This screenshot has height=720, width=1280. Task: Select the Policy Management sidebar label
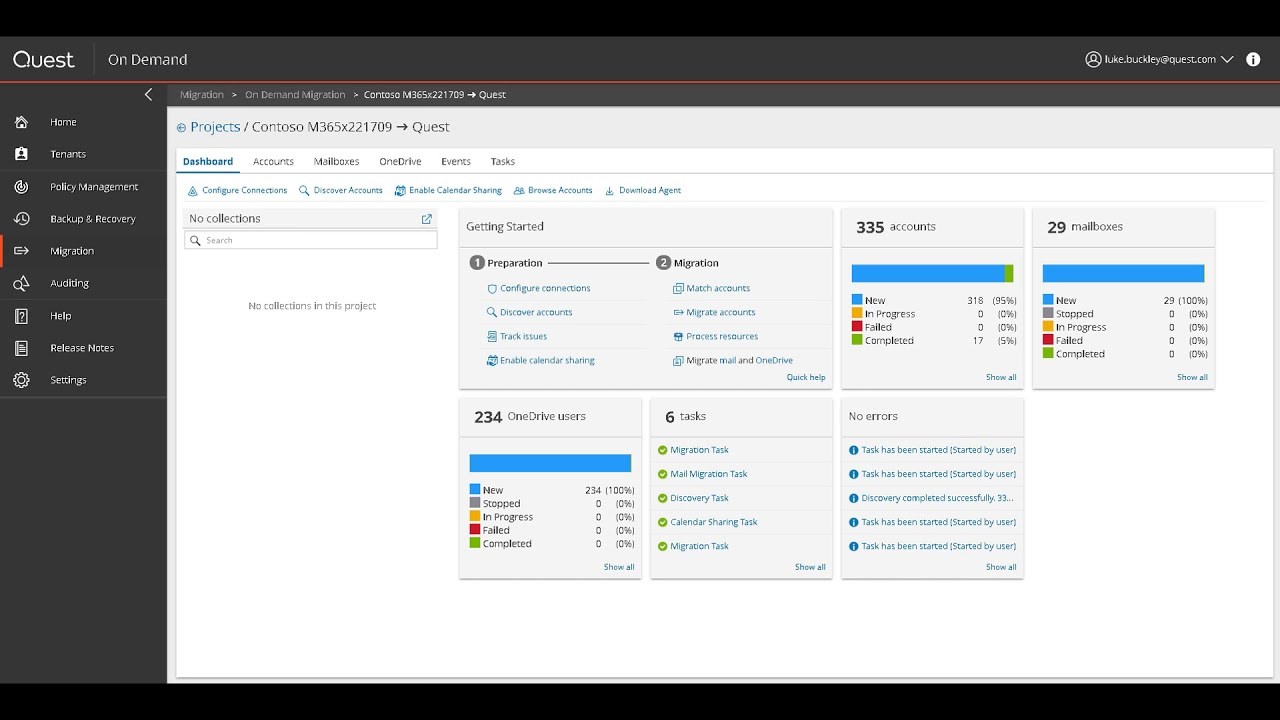tap(94, 187)
